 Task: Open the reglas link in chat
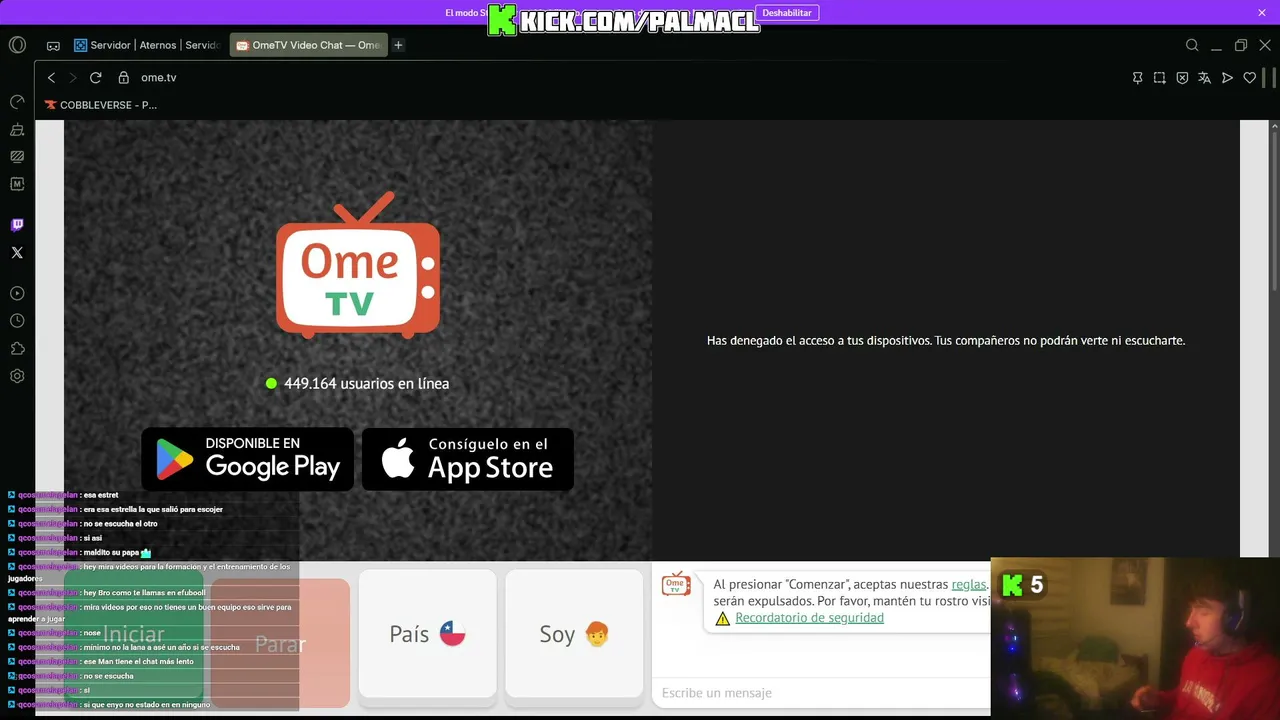tap(968, 585)
